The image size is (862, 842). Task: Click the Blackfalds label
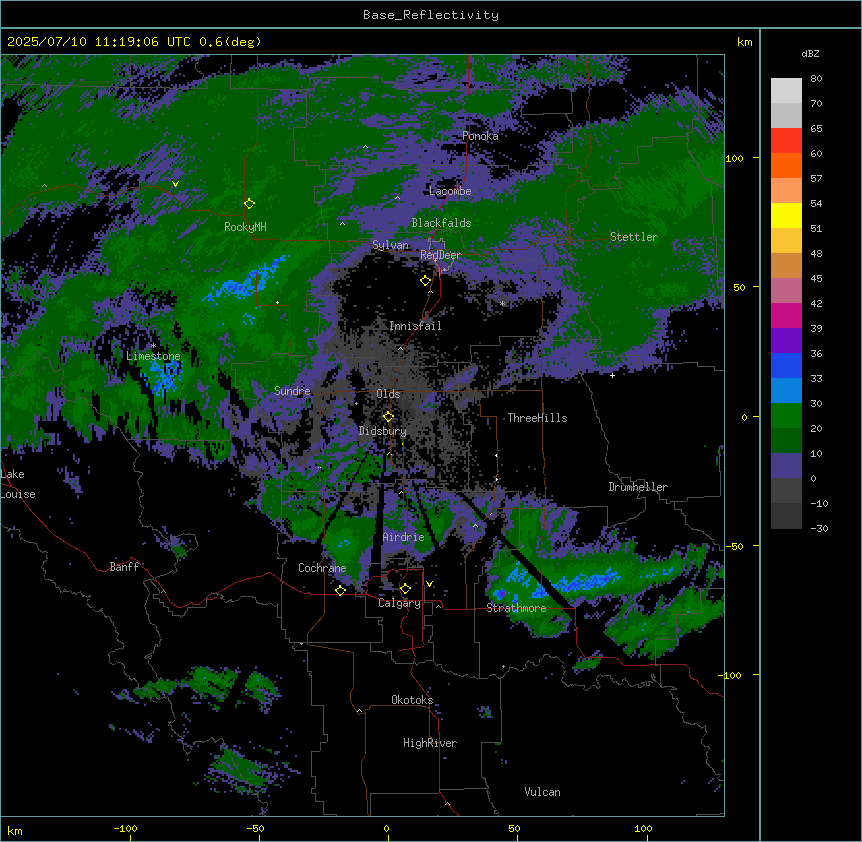pos(441,223)
